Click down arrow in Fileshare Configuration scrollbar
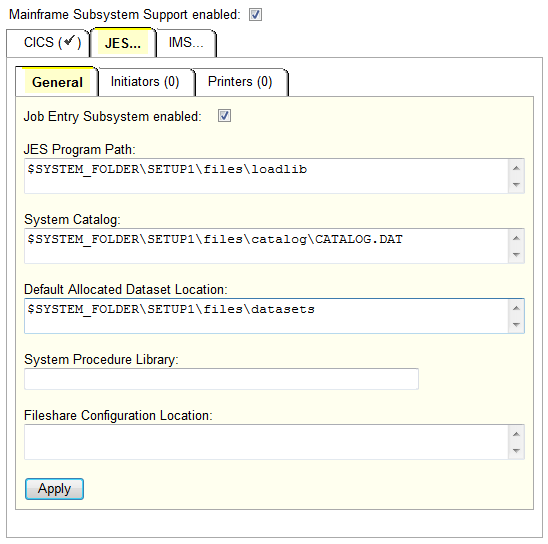The height and width of the screenshot is (544, 548). (516, 450)
